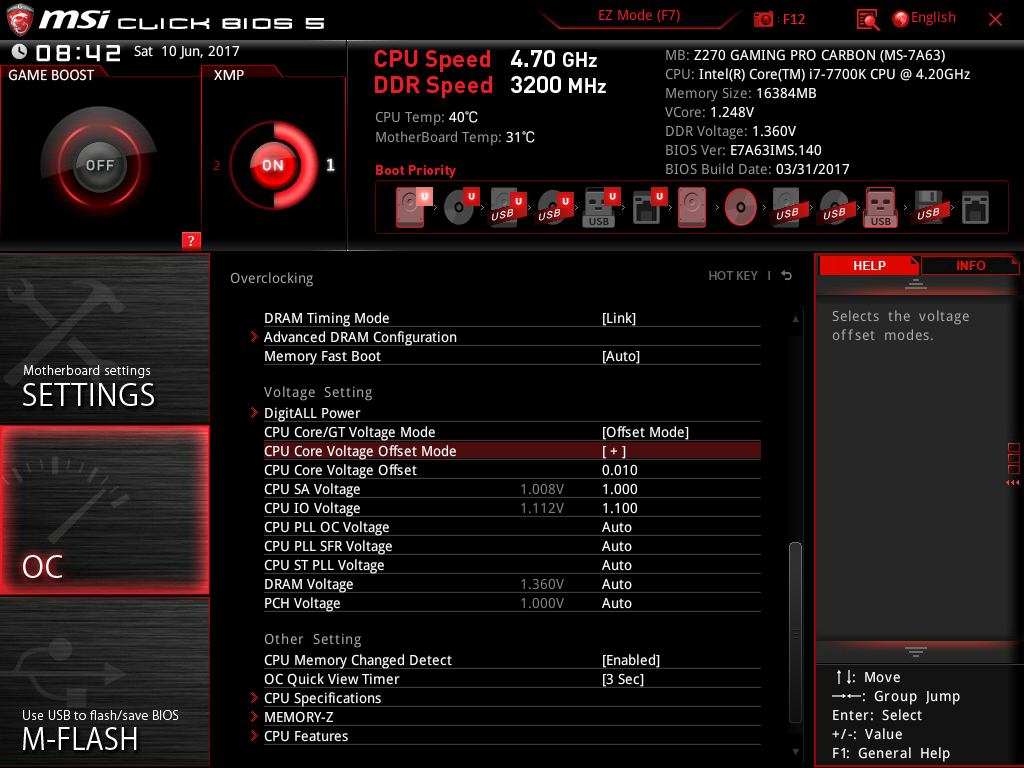Image resolution: width=1024 pixels, height=768 pixels.
Task: Open Memory Fast Boot [Auto] option
Action: coord(512,356)
